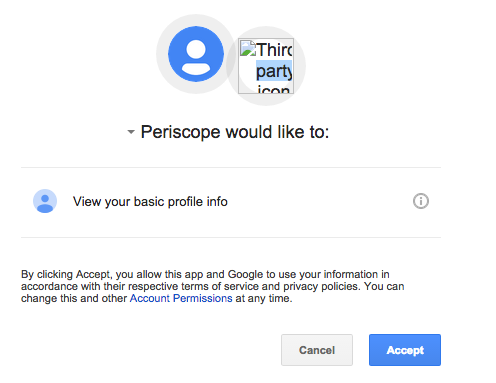Screen dimensions: 496x383
Task: Click the highlighted 'party' alt text
Action: tap(274, 71)
